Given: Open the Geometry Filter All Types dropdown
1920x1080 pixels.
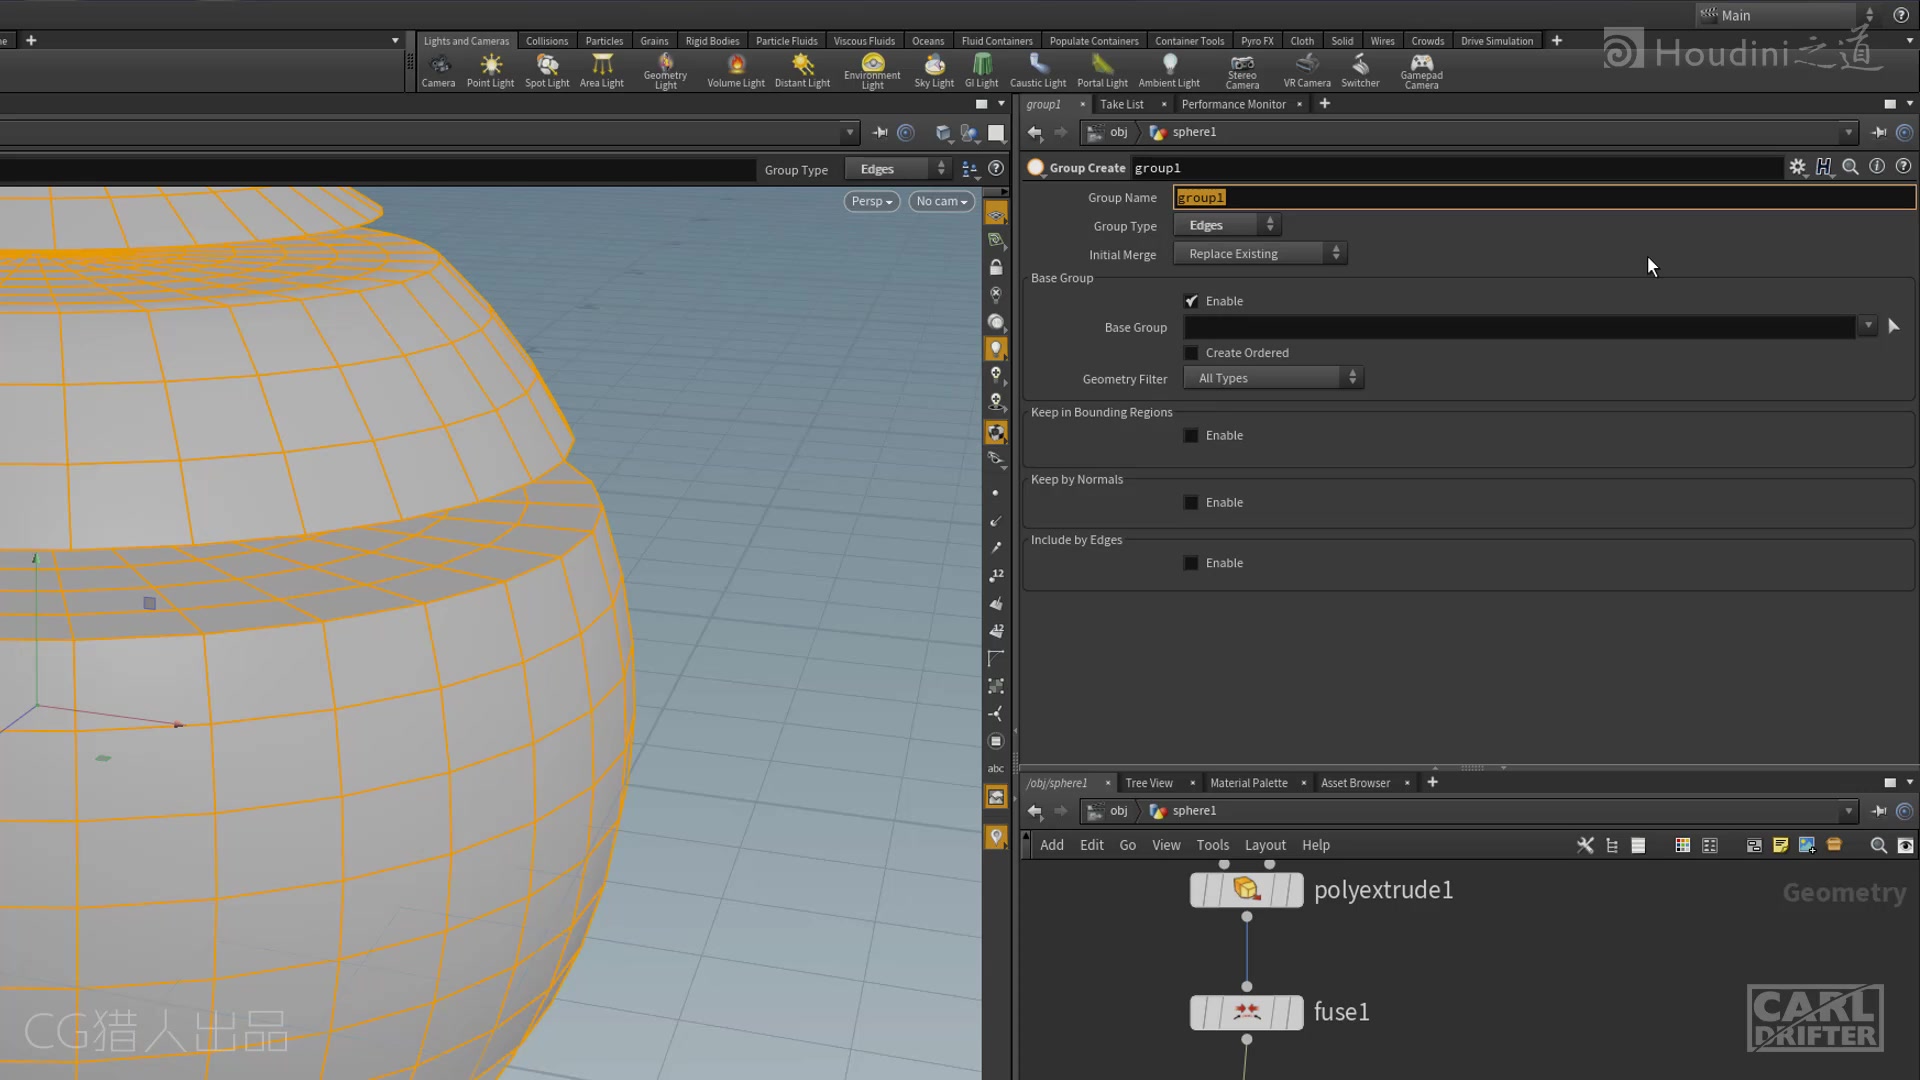Looking at the screenshot, I should coord(1273,378).
